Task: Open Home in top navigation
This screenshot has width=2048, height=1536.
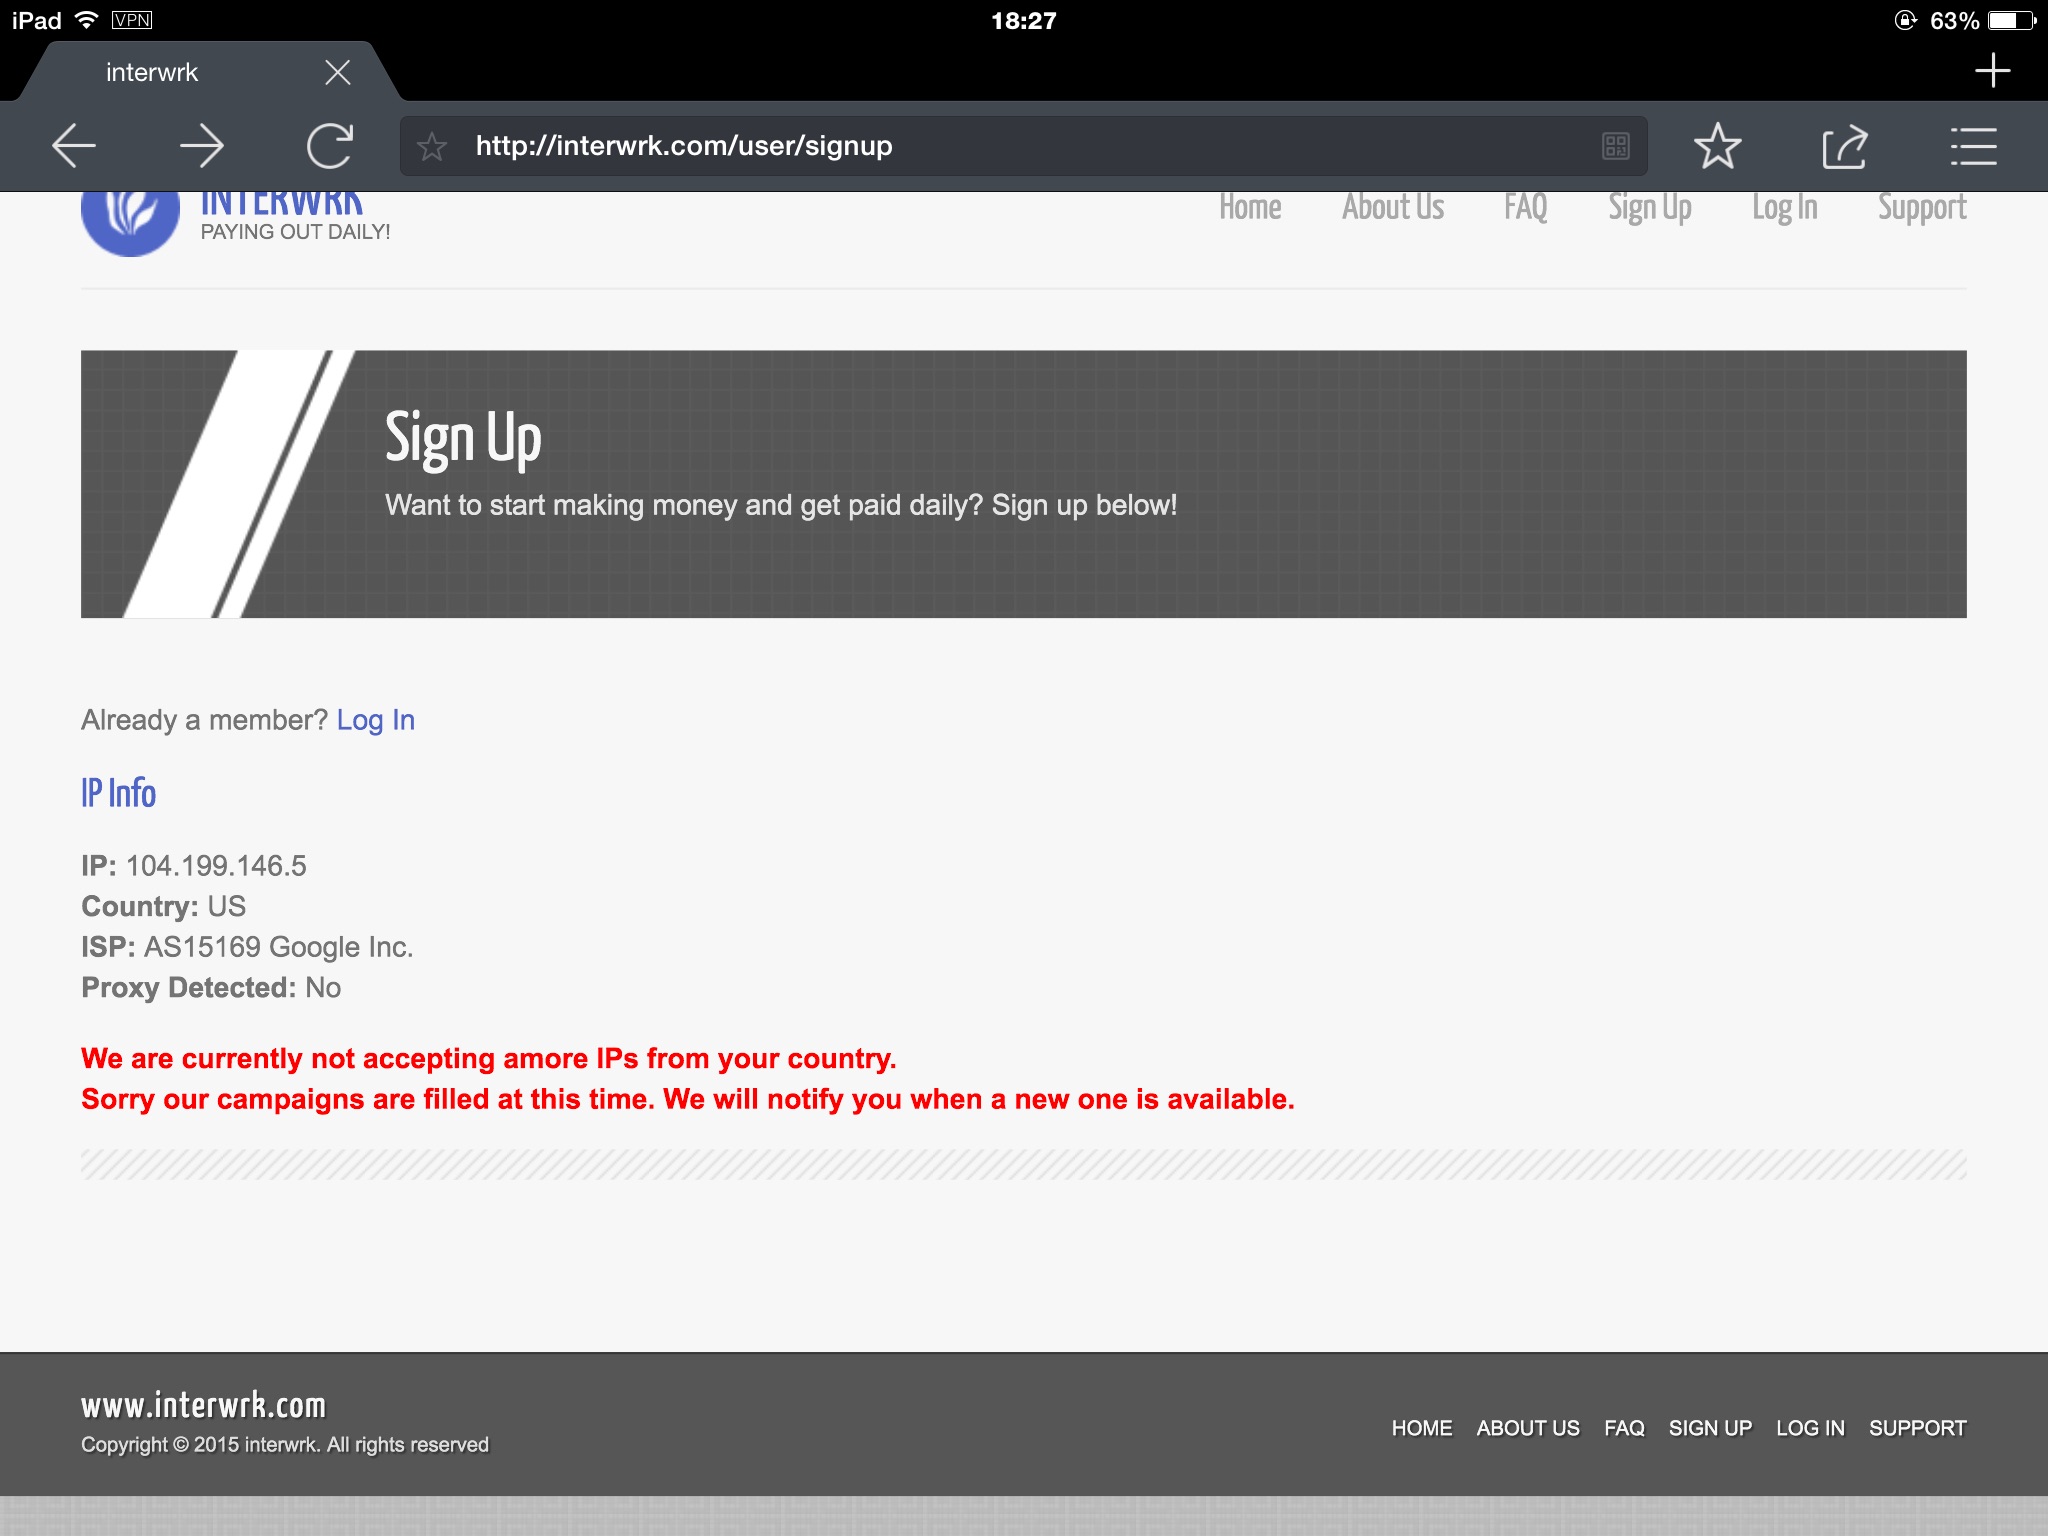Action: (1250, 208)
